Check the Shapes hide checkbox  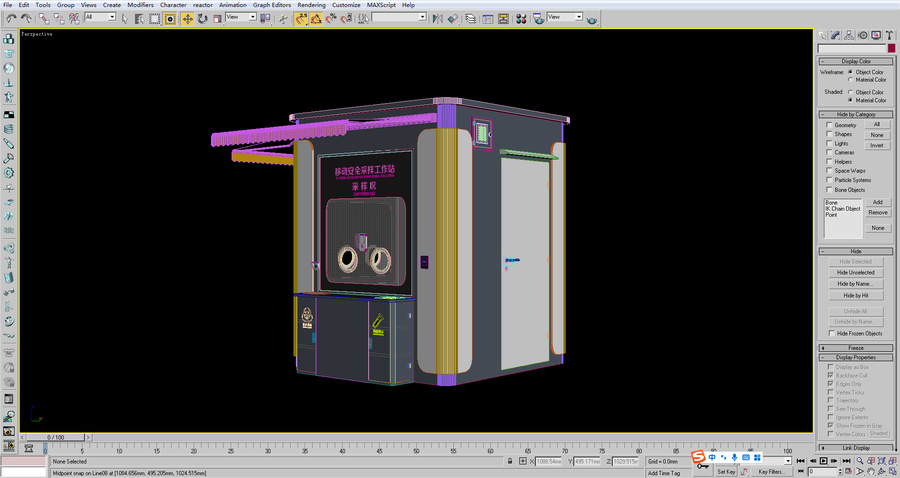click(829, 134)
